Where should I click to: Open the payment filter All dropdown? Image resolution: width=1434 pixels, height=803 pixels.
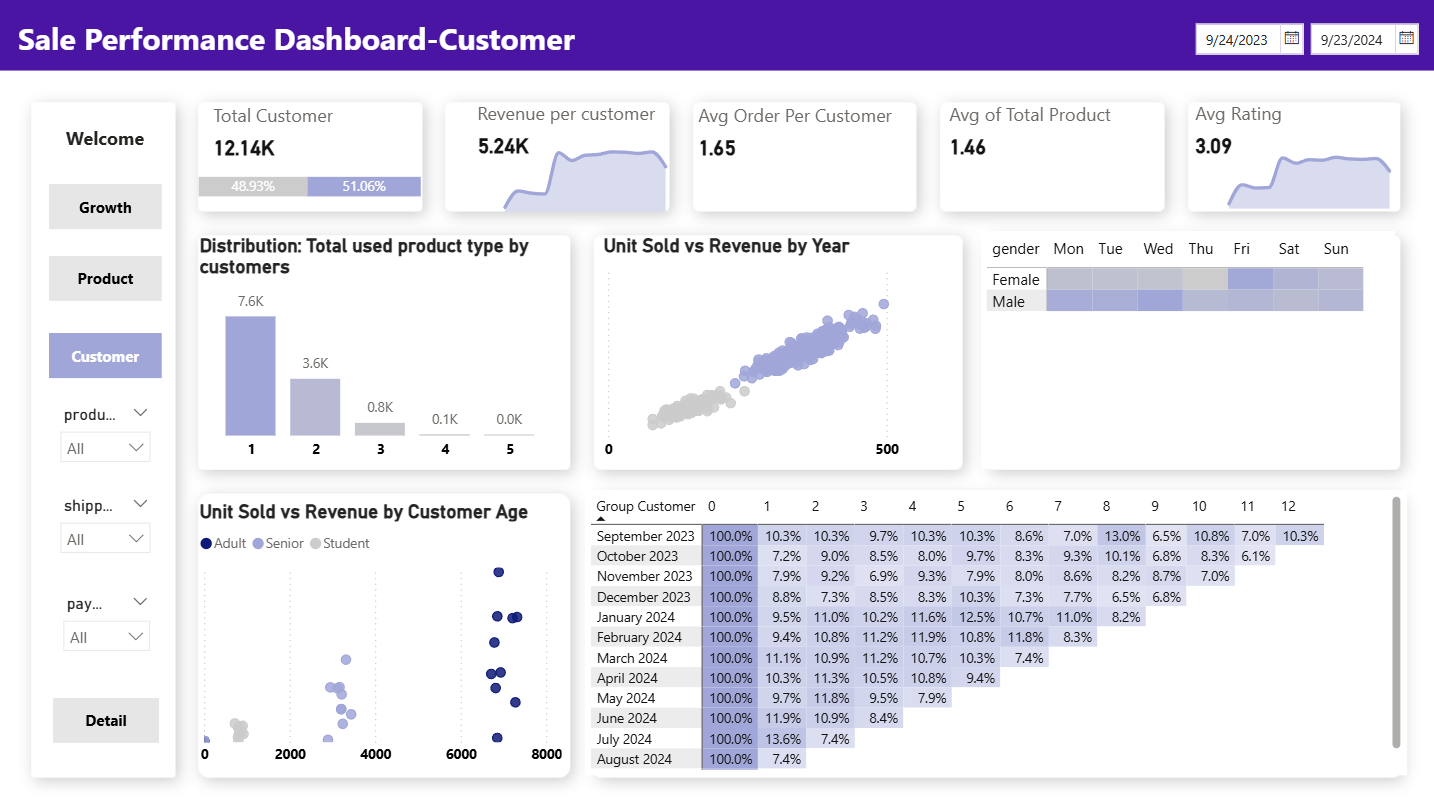[106, 637]
